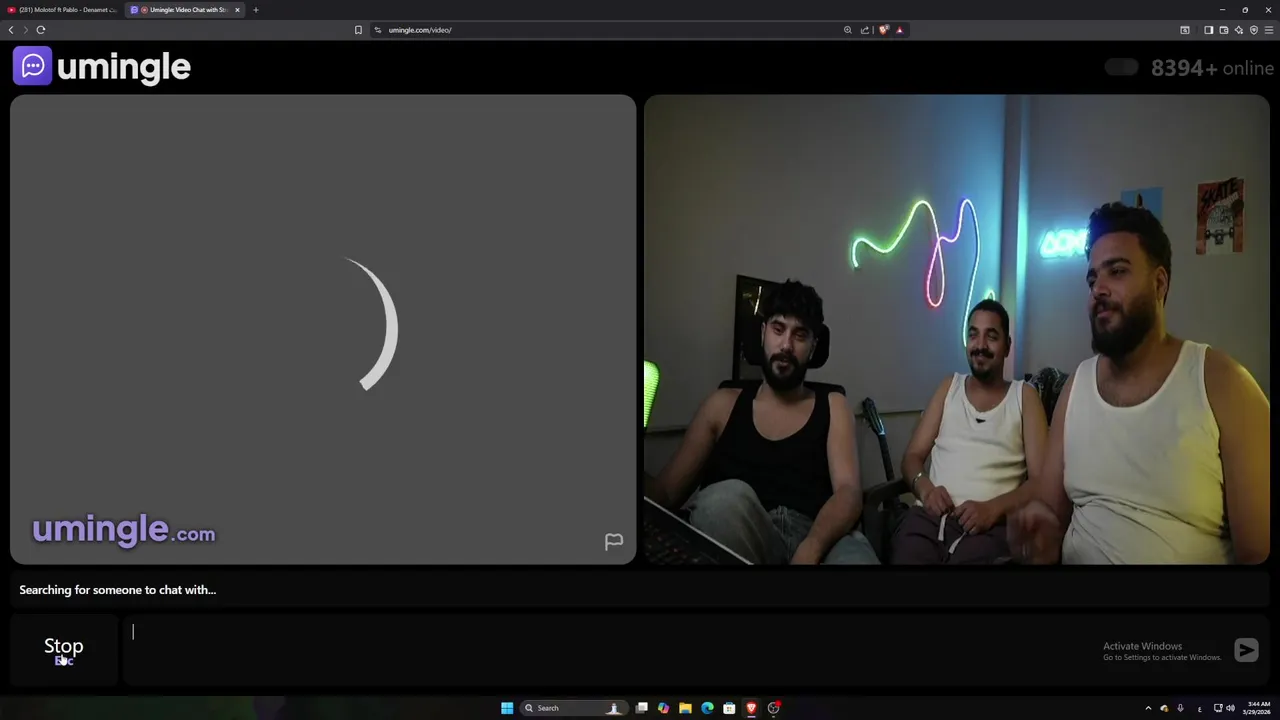Viewport: 1280px width, 720px height.
Task: Open the zoom control in address bar
Action: click(x=848, y=30)
